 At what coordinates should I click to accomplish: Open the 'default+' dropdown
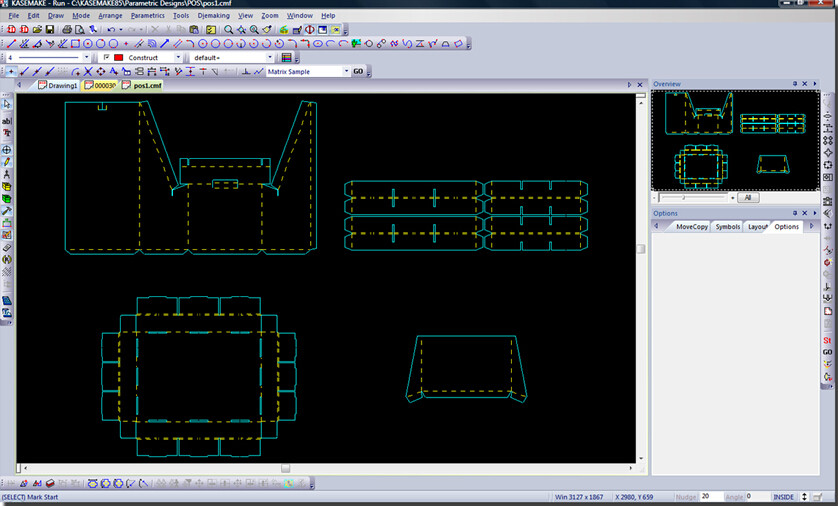[x=269, y=57]
